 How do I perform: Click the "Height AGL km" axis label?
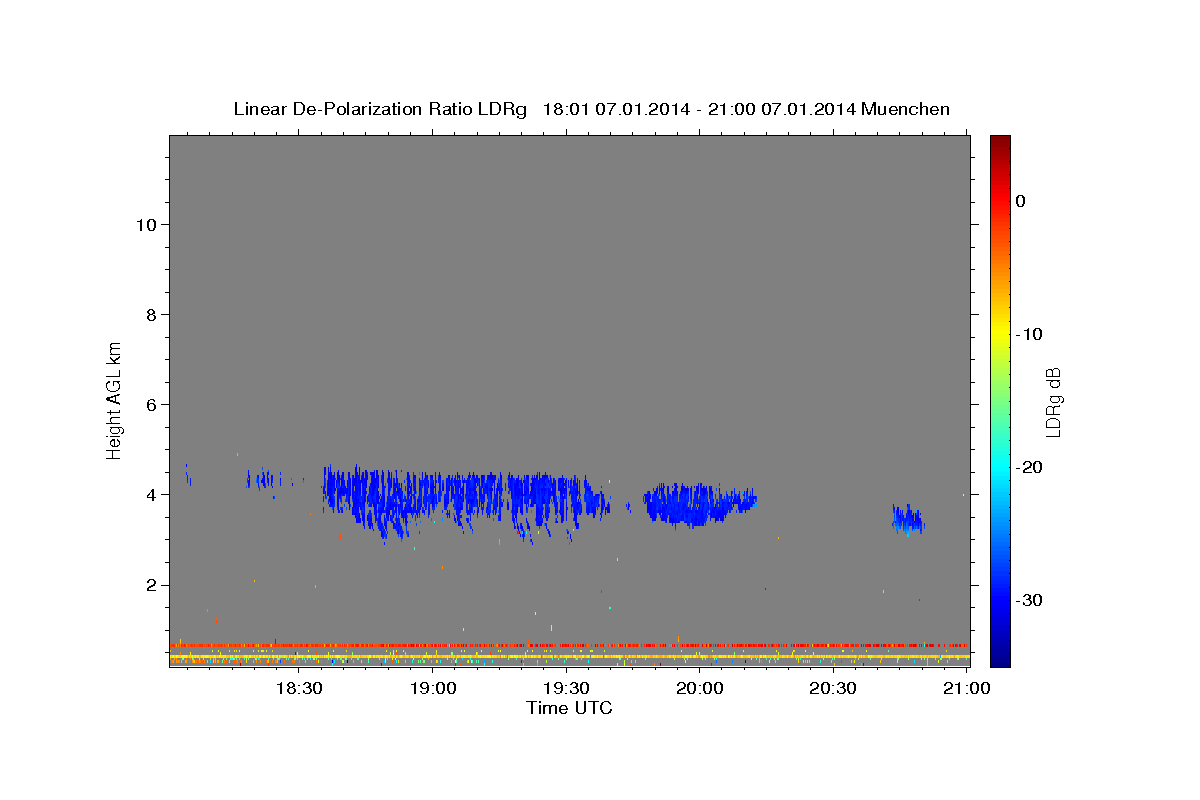(x=115, y=399)
